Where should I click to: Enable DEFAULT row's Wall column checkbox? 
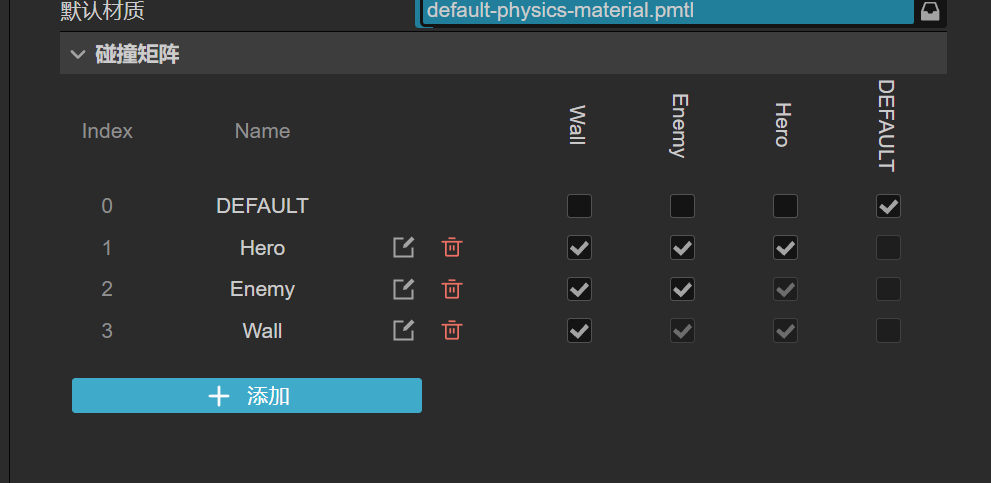579,206
